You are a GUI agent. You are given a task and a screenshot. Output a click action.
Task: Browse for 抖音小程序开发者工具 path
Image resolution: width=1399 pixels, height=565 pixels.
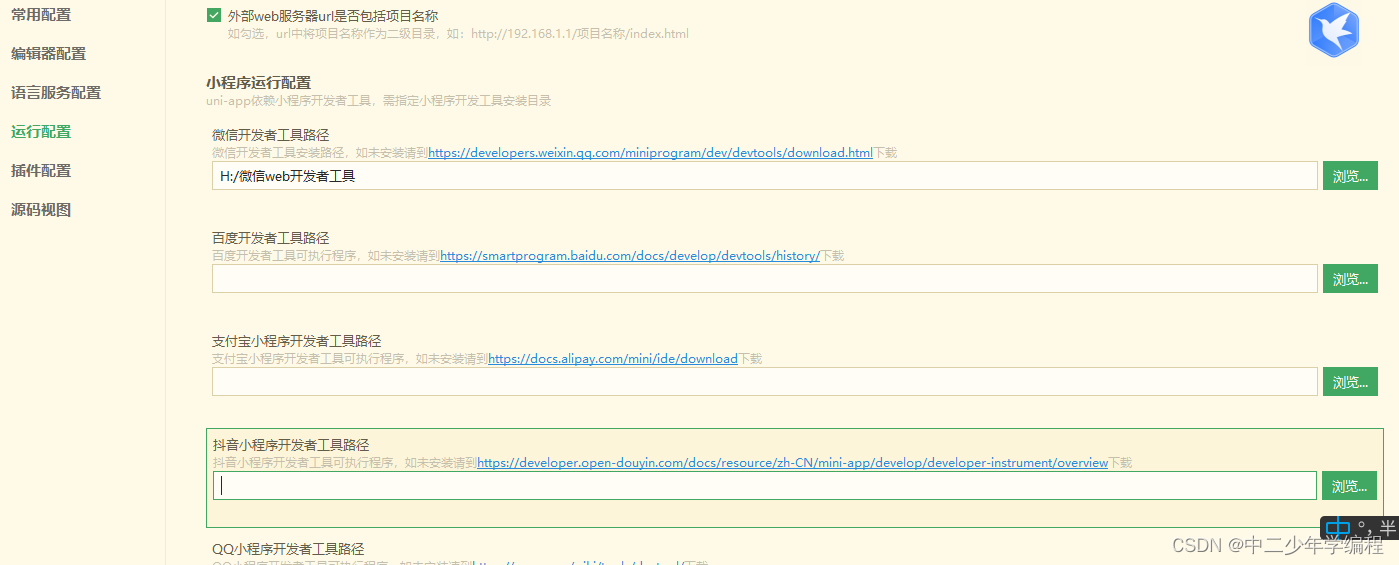tap(1350, 486)
